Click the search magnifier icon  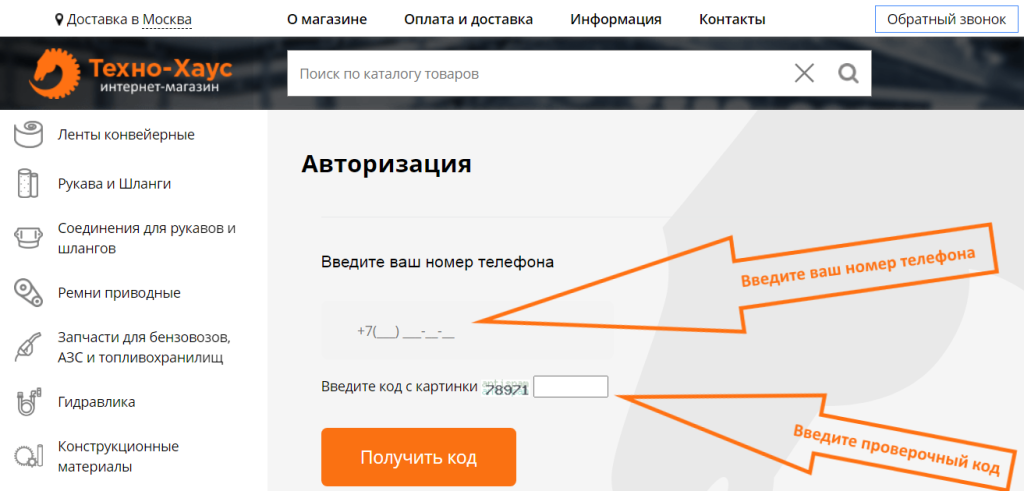click(848, 73)
